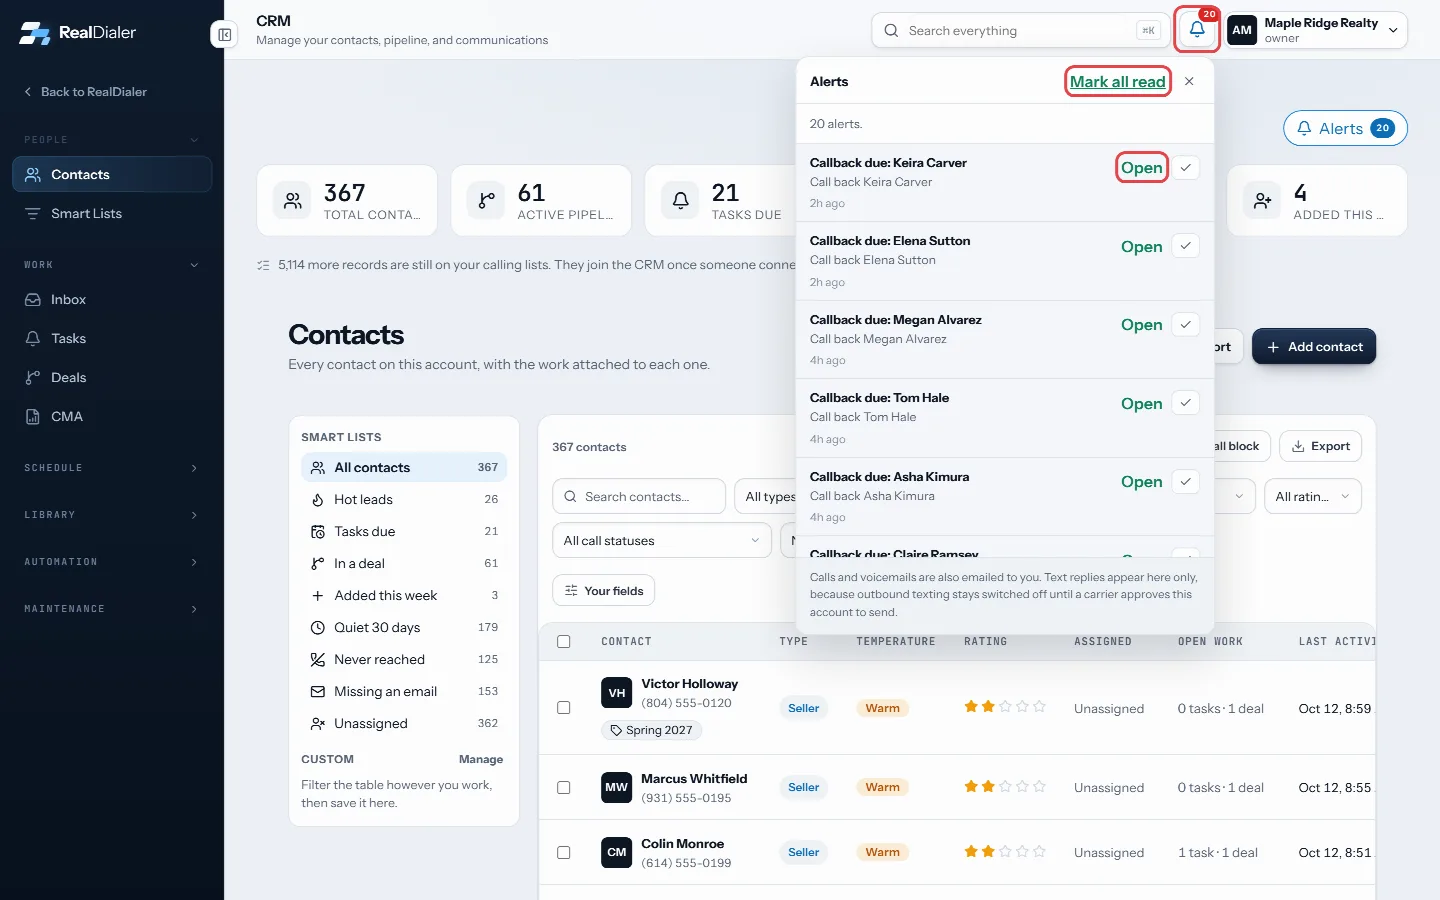Toggle the select-all contacts header checkbox
Image resolution: width=1440 pixels, height=900 pixels.
coord(564,642)
